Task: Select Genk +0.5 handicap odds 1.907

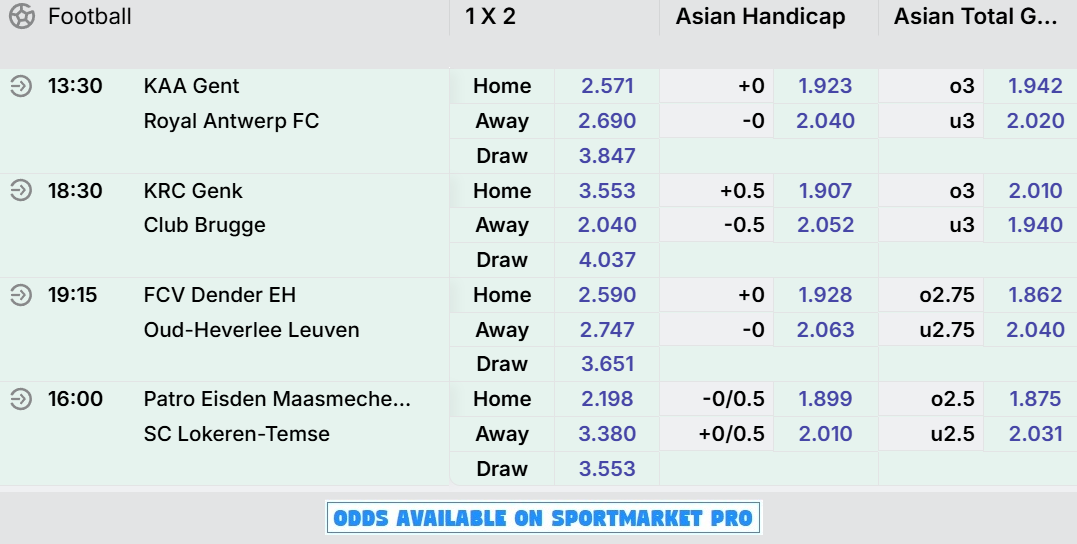Action: (826, 190)
